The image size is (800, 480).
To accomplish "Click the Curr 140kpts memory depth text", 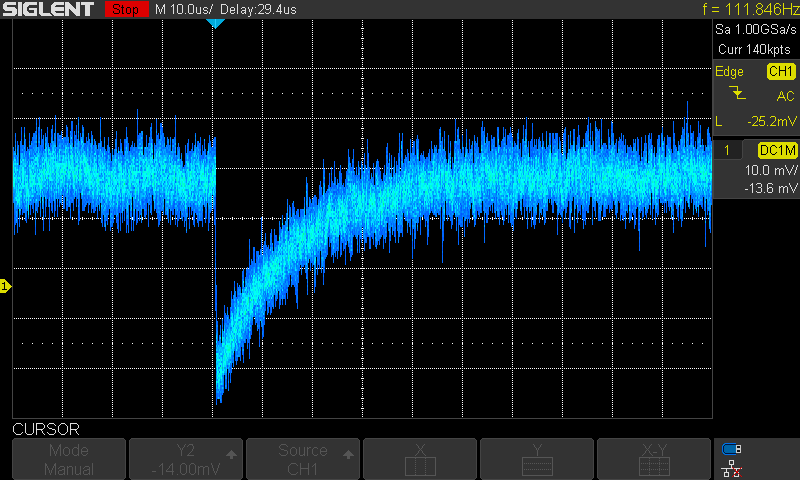I will tap(754, 49).
